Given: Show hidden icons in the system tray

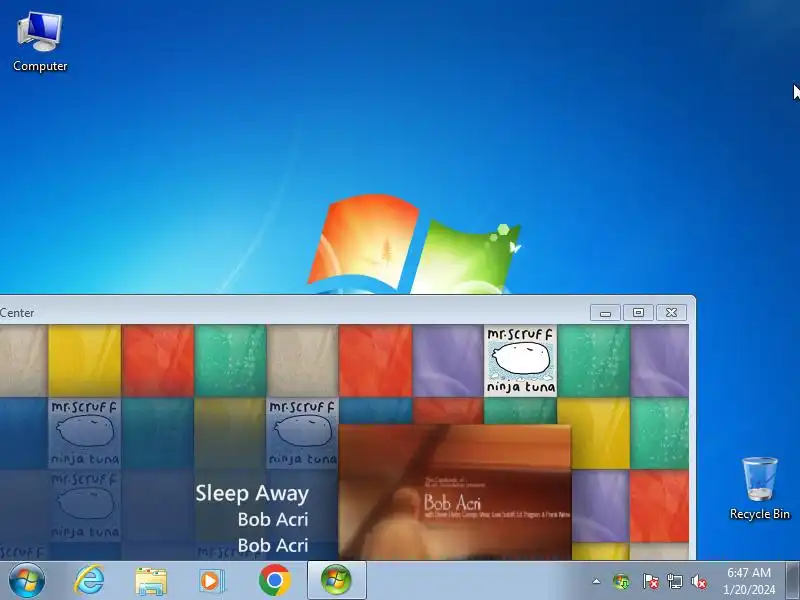Looking at the screenshot, I should click(x=596, y=581).
